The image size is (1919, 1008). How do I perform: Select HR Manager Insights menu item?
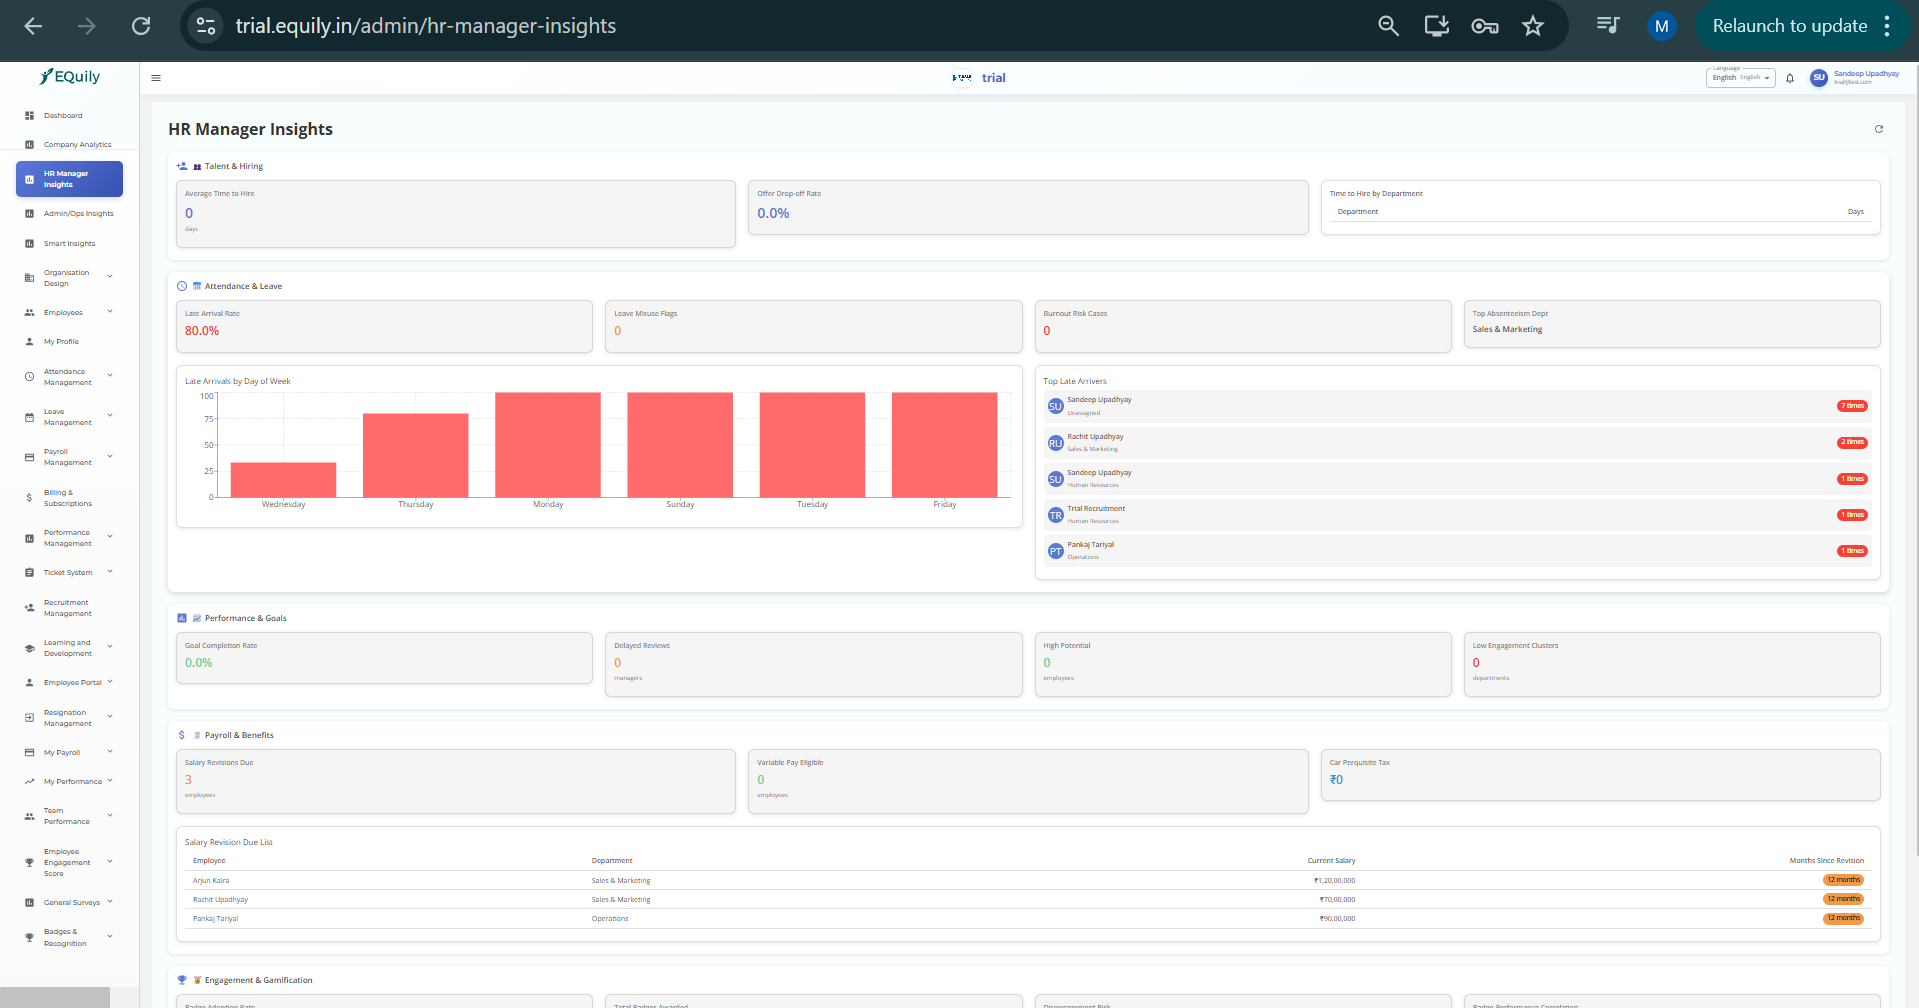tap(68, 179)
